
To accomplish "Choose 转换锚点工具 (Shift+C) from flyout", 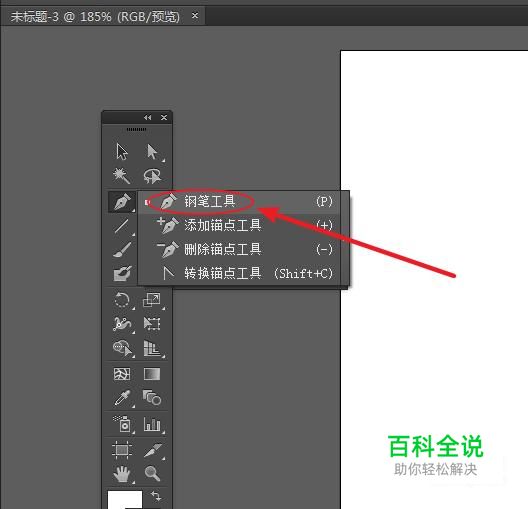I will pos(239,273).
